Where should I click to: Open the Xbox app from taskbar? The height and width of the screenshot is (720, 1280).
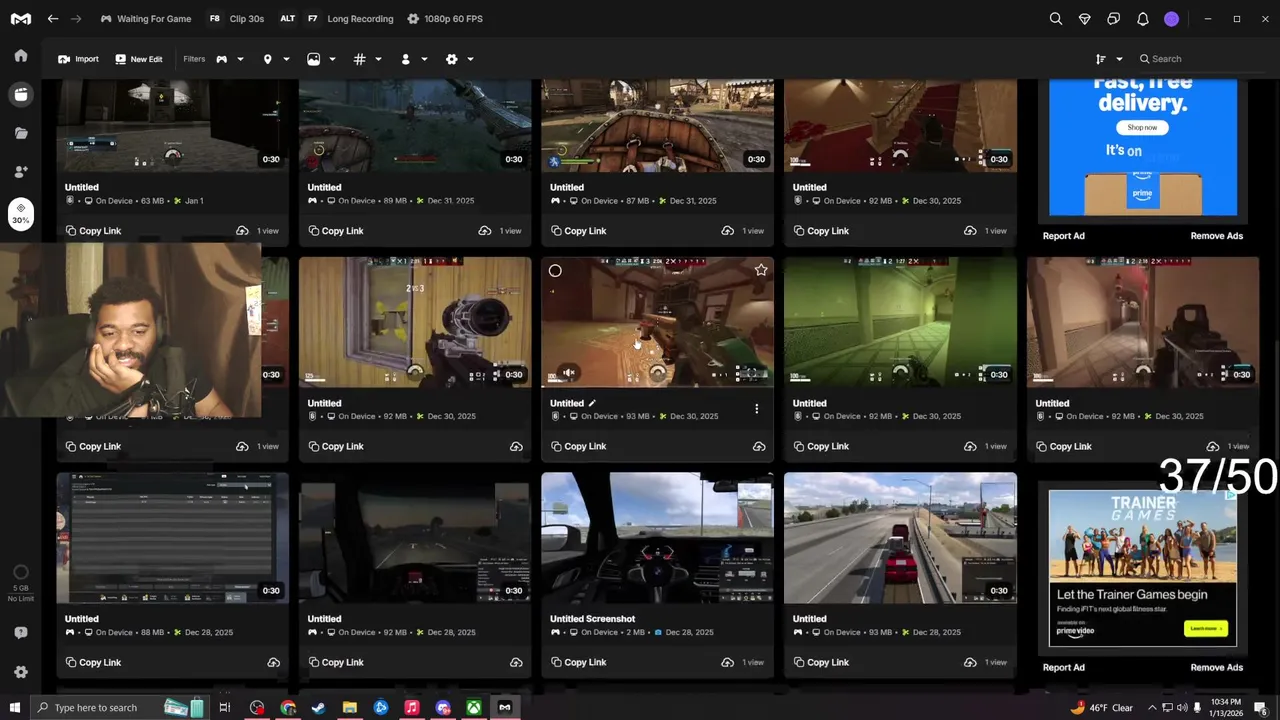(x=474, y=707)
